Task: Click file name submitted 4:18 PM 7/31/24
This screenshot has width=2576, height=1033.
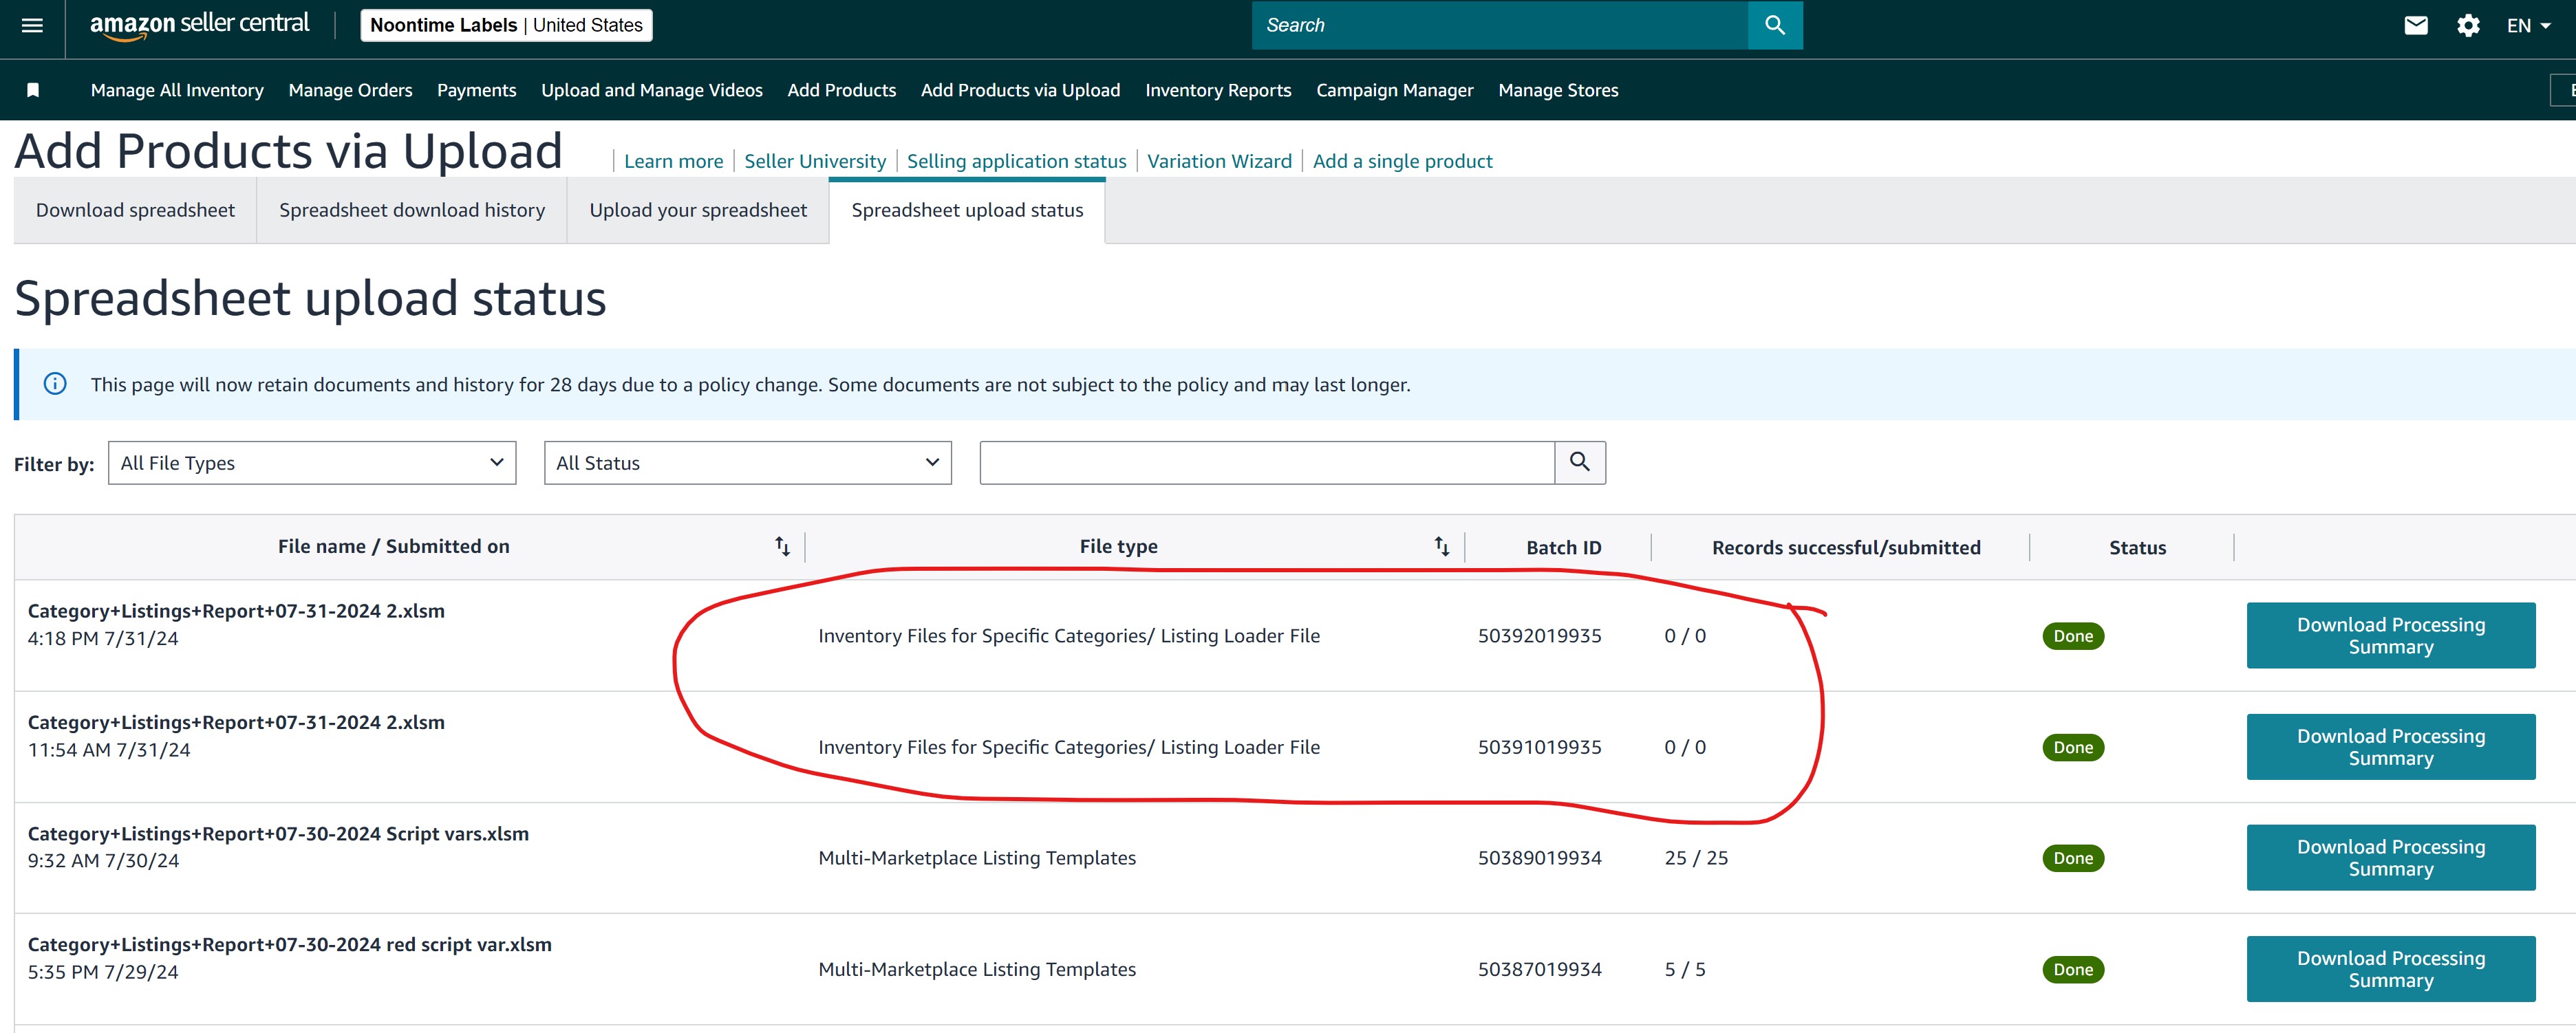Action: (236, 611)
